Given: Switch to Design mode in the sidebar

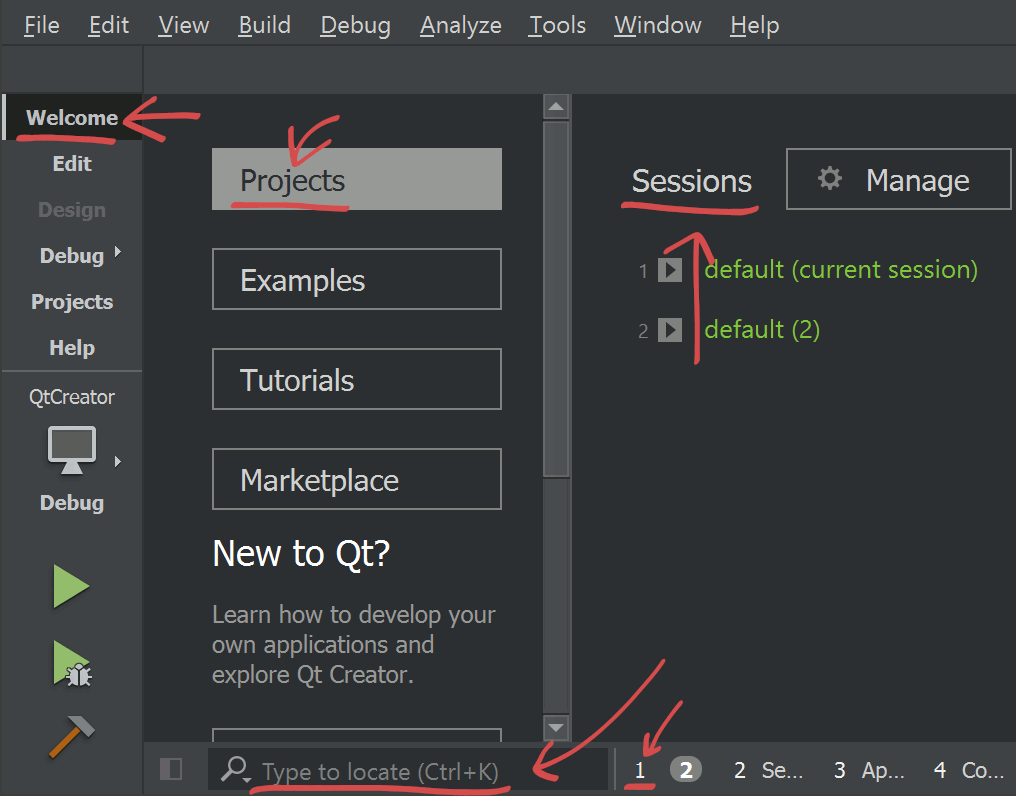Looking at the screenshot, I should coord(72,209).
